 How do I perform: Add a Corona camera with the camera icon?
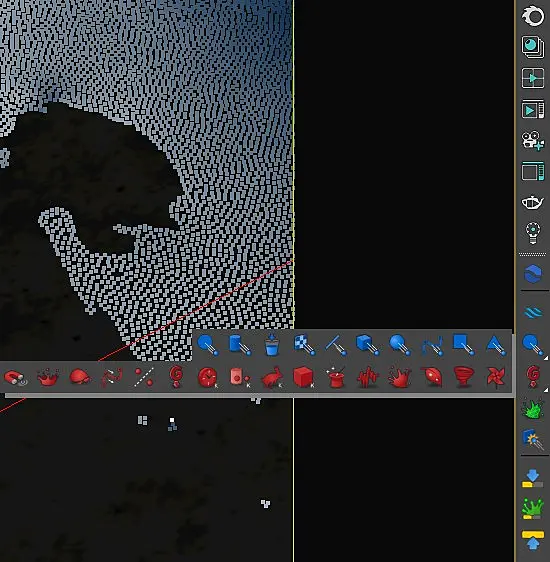533,140
